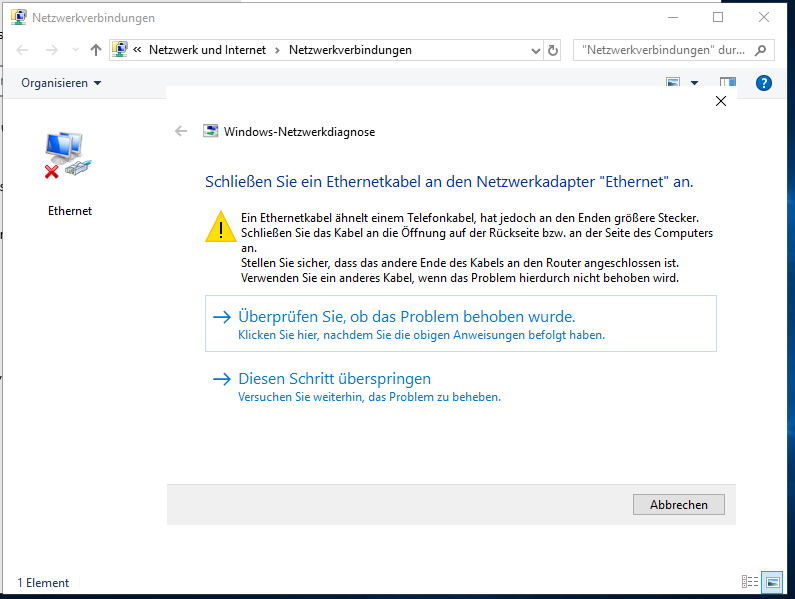Open recent locations dropdown arrow
Screen dimensions: 795x599
coord(76,50)
